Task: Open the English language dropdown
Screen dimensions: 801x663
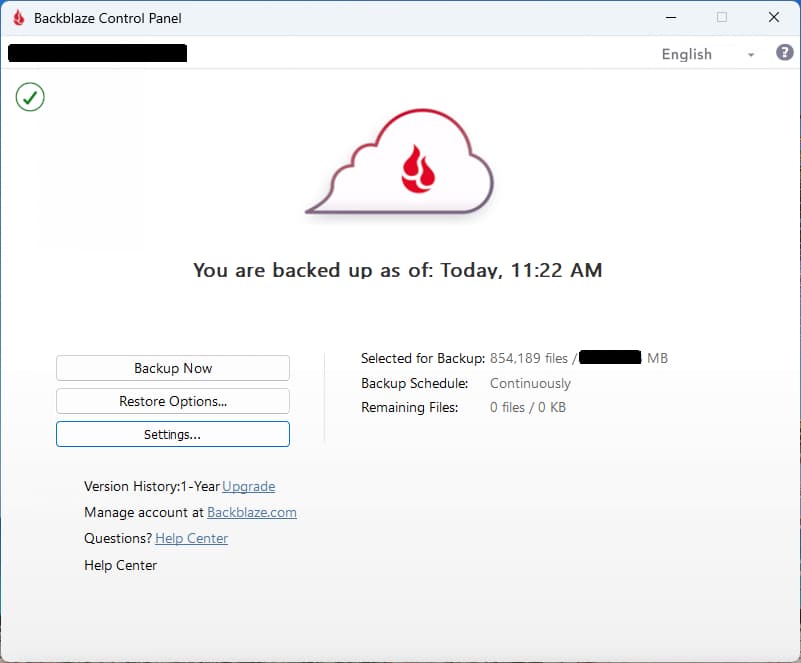Action: 708,54
